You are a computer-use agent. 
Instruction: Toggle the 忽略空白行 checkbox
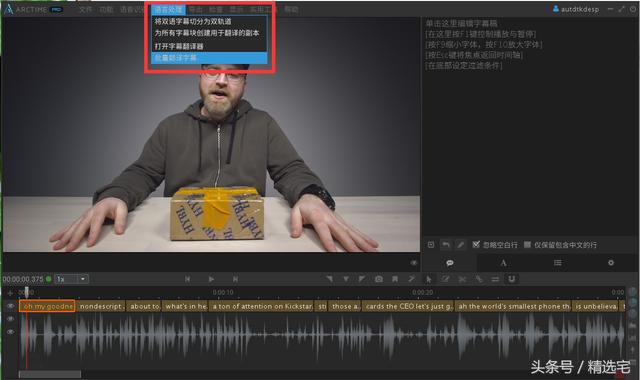tap(476, 244)
